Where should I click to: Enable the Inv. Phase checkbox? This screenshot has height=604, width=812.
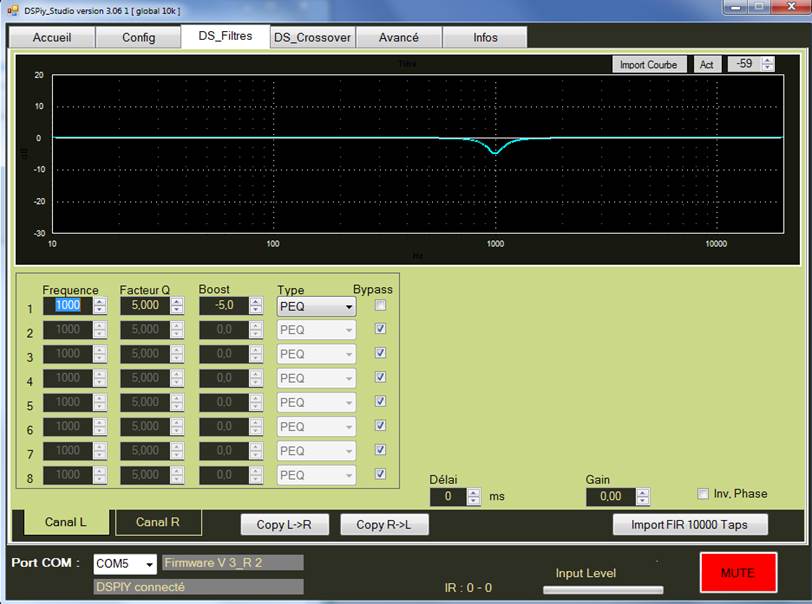(703, 494)
